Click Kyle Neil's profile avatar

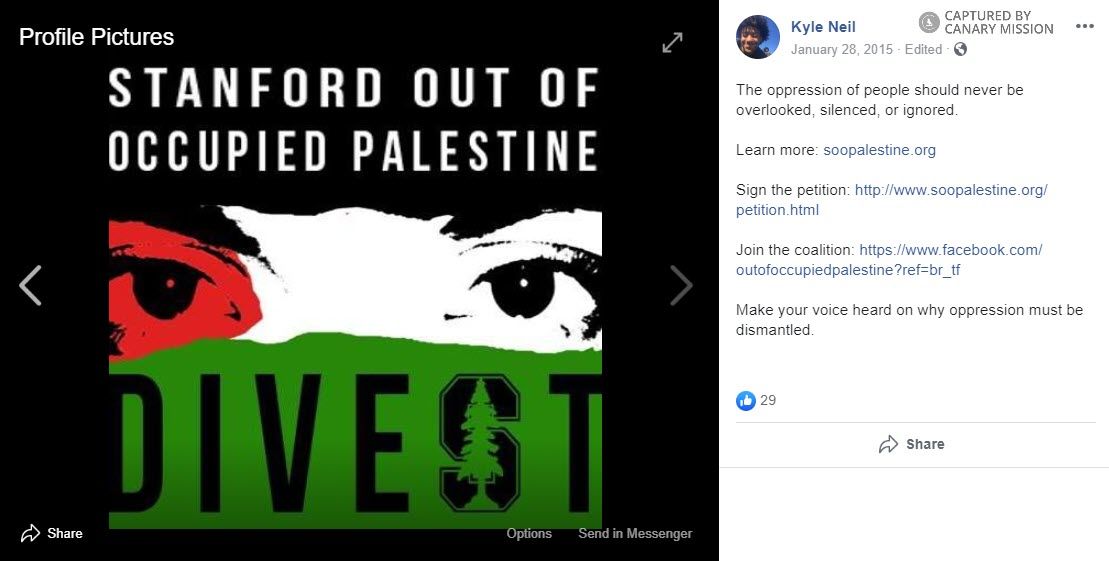tap(758, 37)
